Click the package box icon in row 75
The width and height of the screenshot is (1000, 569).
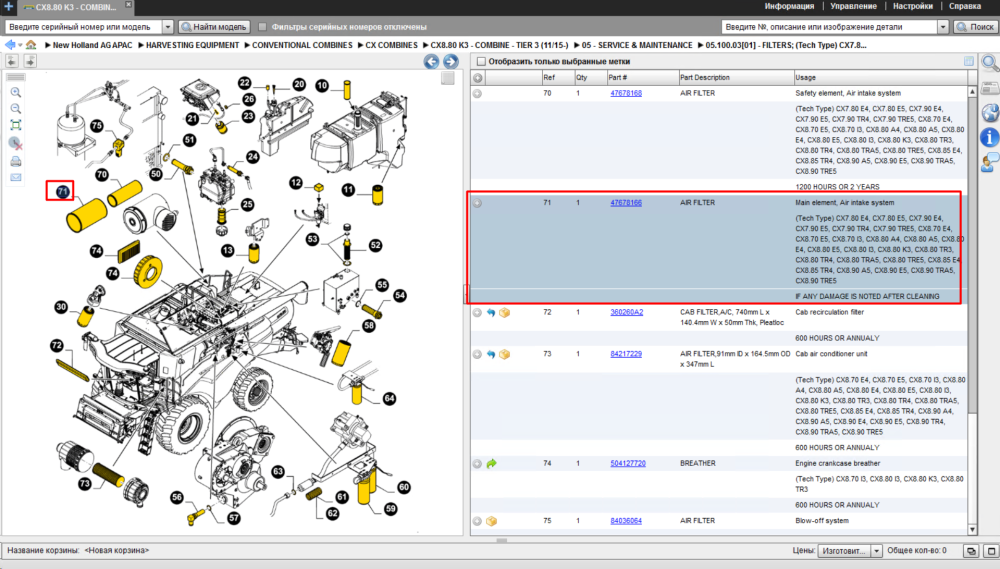[491, 521]
